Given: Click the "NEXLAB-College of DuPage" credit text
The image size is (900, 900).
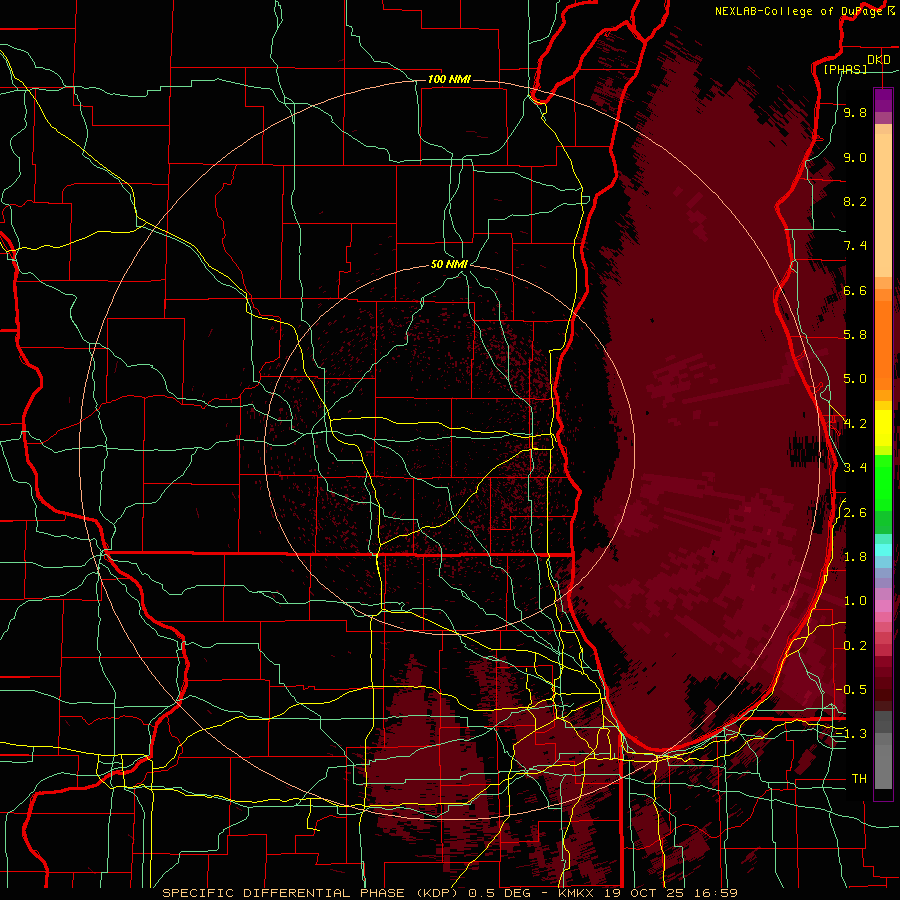Looking at the screenshot, I should pos(798,11).
